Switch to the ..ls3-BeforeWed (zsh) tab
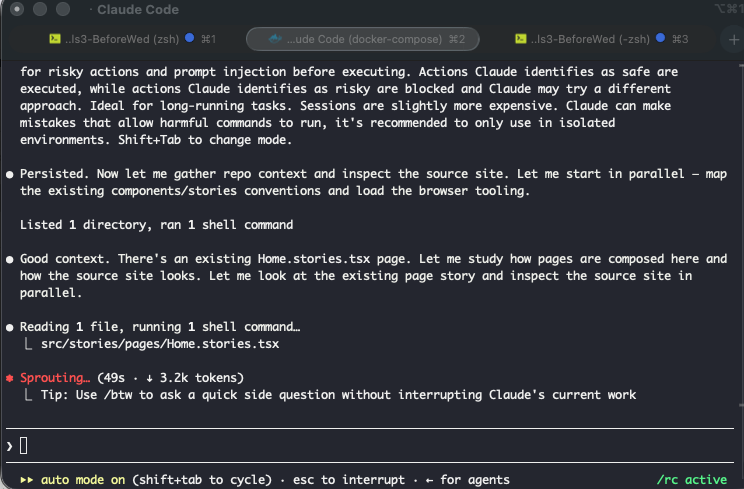The width and height of the screenshot is (744, 489). coord(132,39)
